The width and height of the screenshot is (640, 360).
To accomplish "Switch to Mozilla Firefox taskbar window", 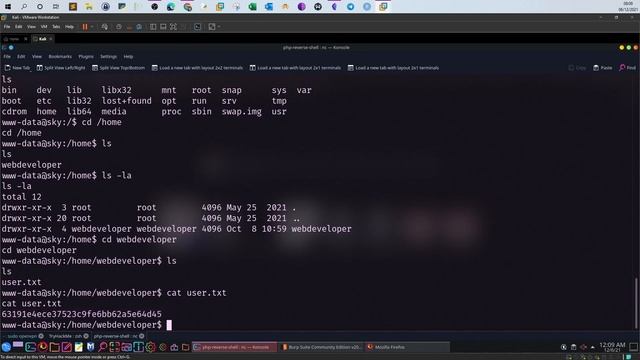I will tap(407, 347).
